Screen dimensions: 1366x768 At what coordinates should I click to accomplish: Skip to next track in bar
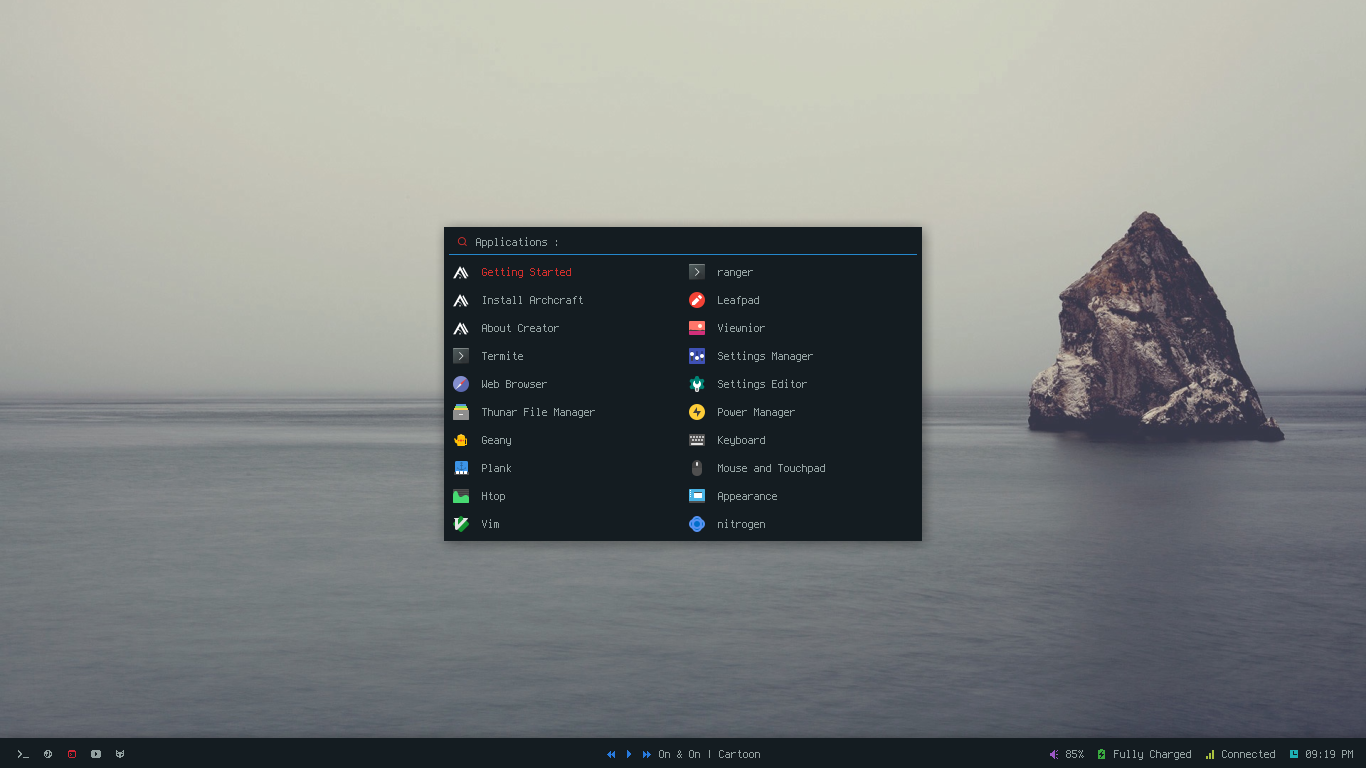647,754
